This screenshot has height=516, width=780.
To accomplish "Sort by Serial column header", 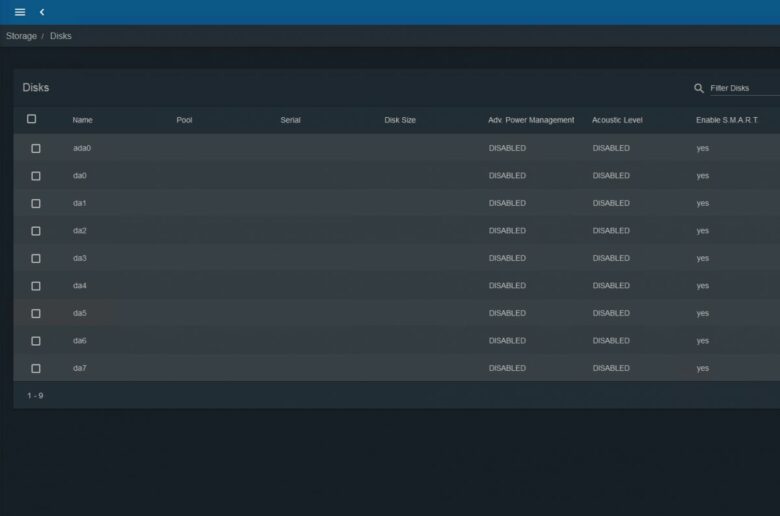I will [x=291, y=120].
